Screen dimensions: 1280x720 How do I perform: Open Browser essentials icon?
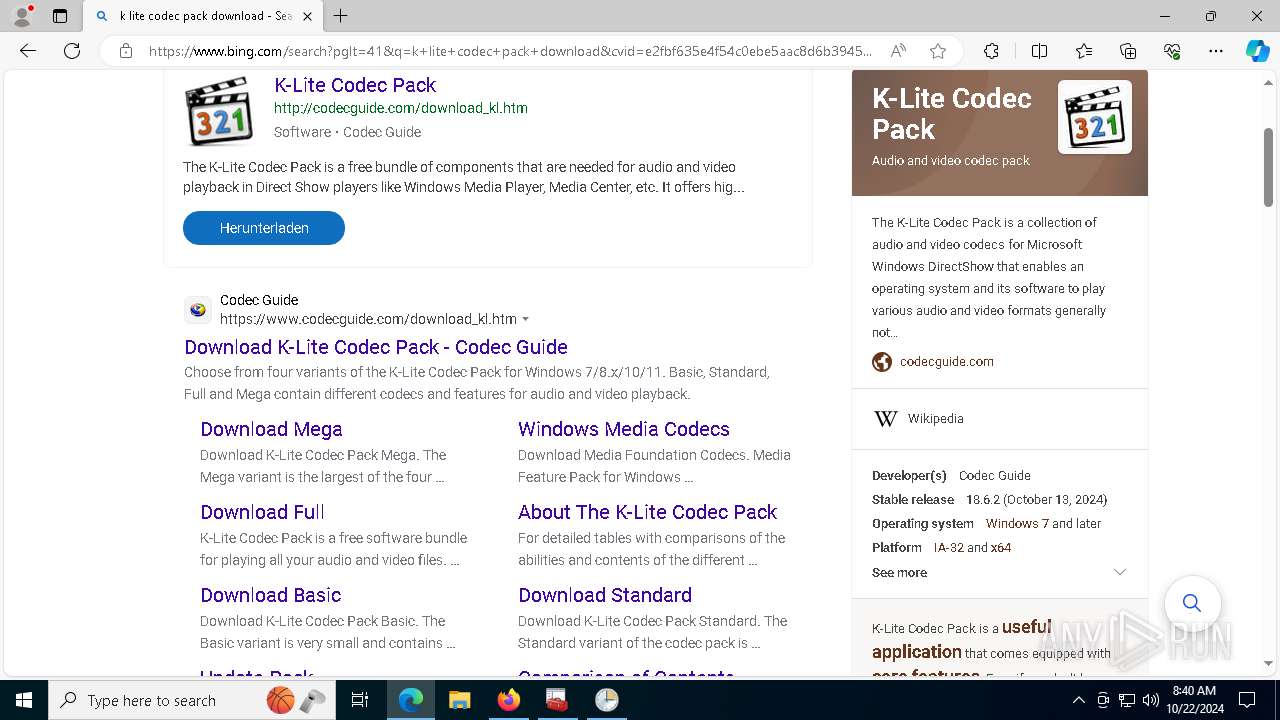coord(1172,51)
